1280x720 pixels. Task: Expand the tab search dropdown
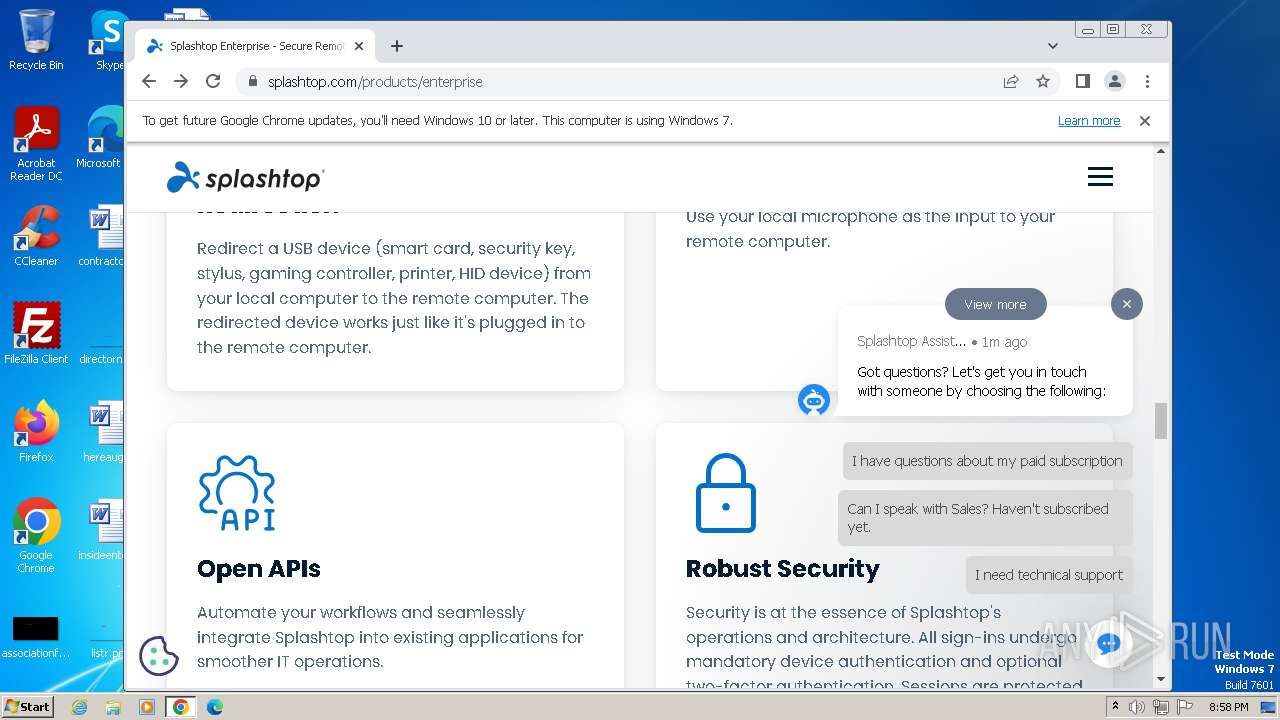(1053, 46)
